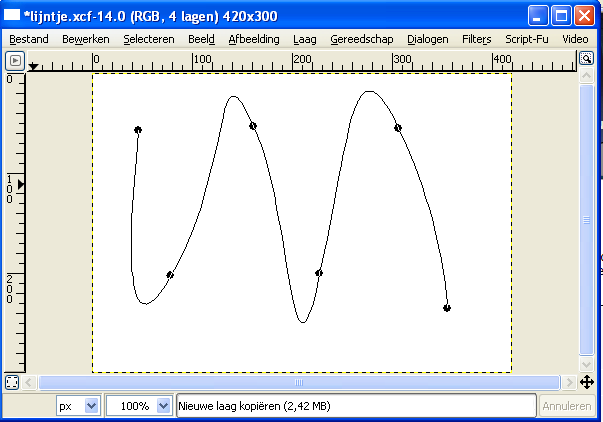Open the Bestand menu
This screenshot has height=422, width=603.
pyautogui.click(x=29, y=39)
